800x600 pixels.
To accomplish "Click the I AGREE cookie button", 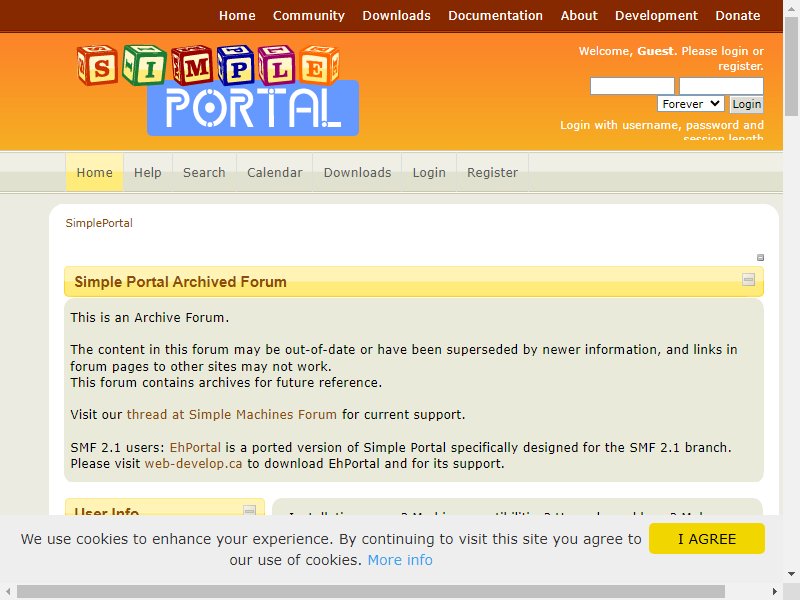I will [707, 539].
